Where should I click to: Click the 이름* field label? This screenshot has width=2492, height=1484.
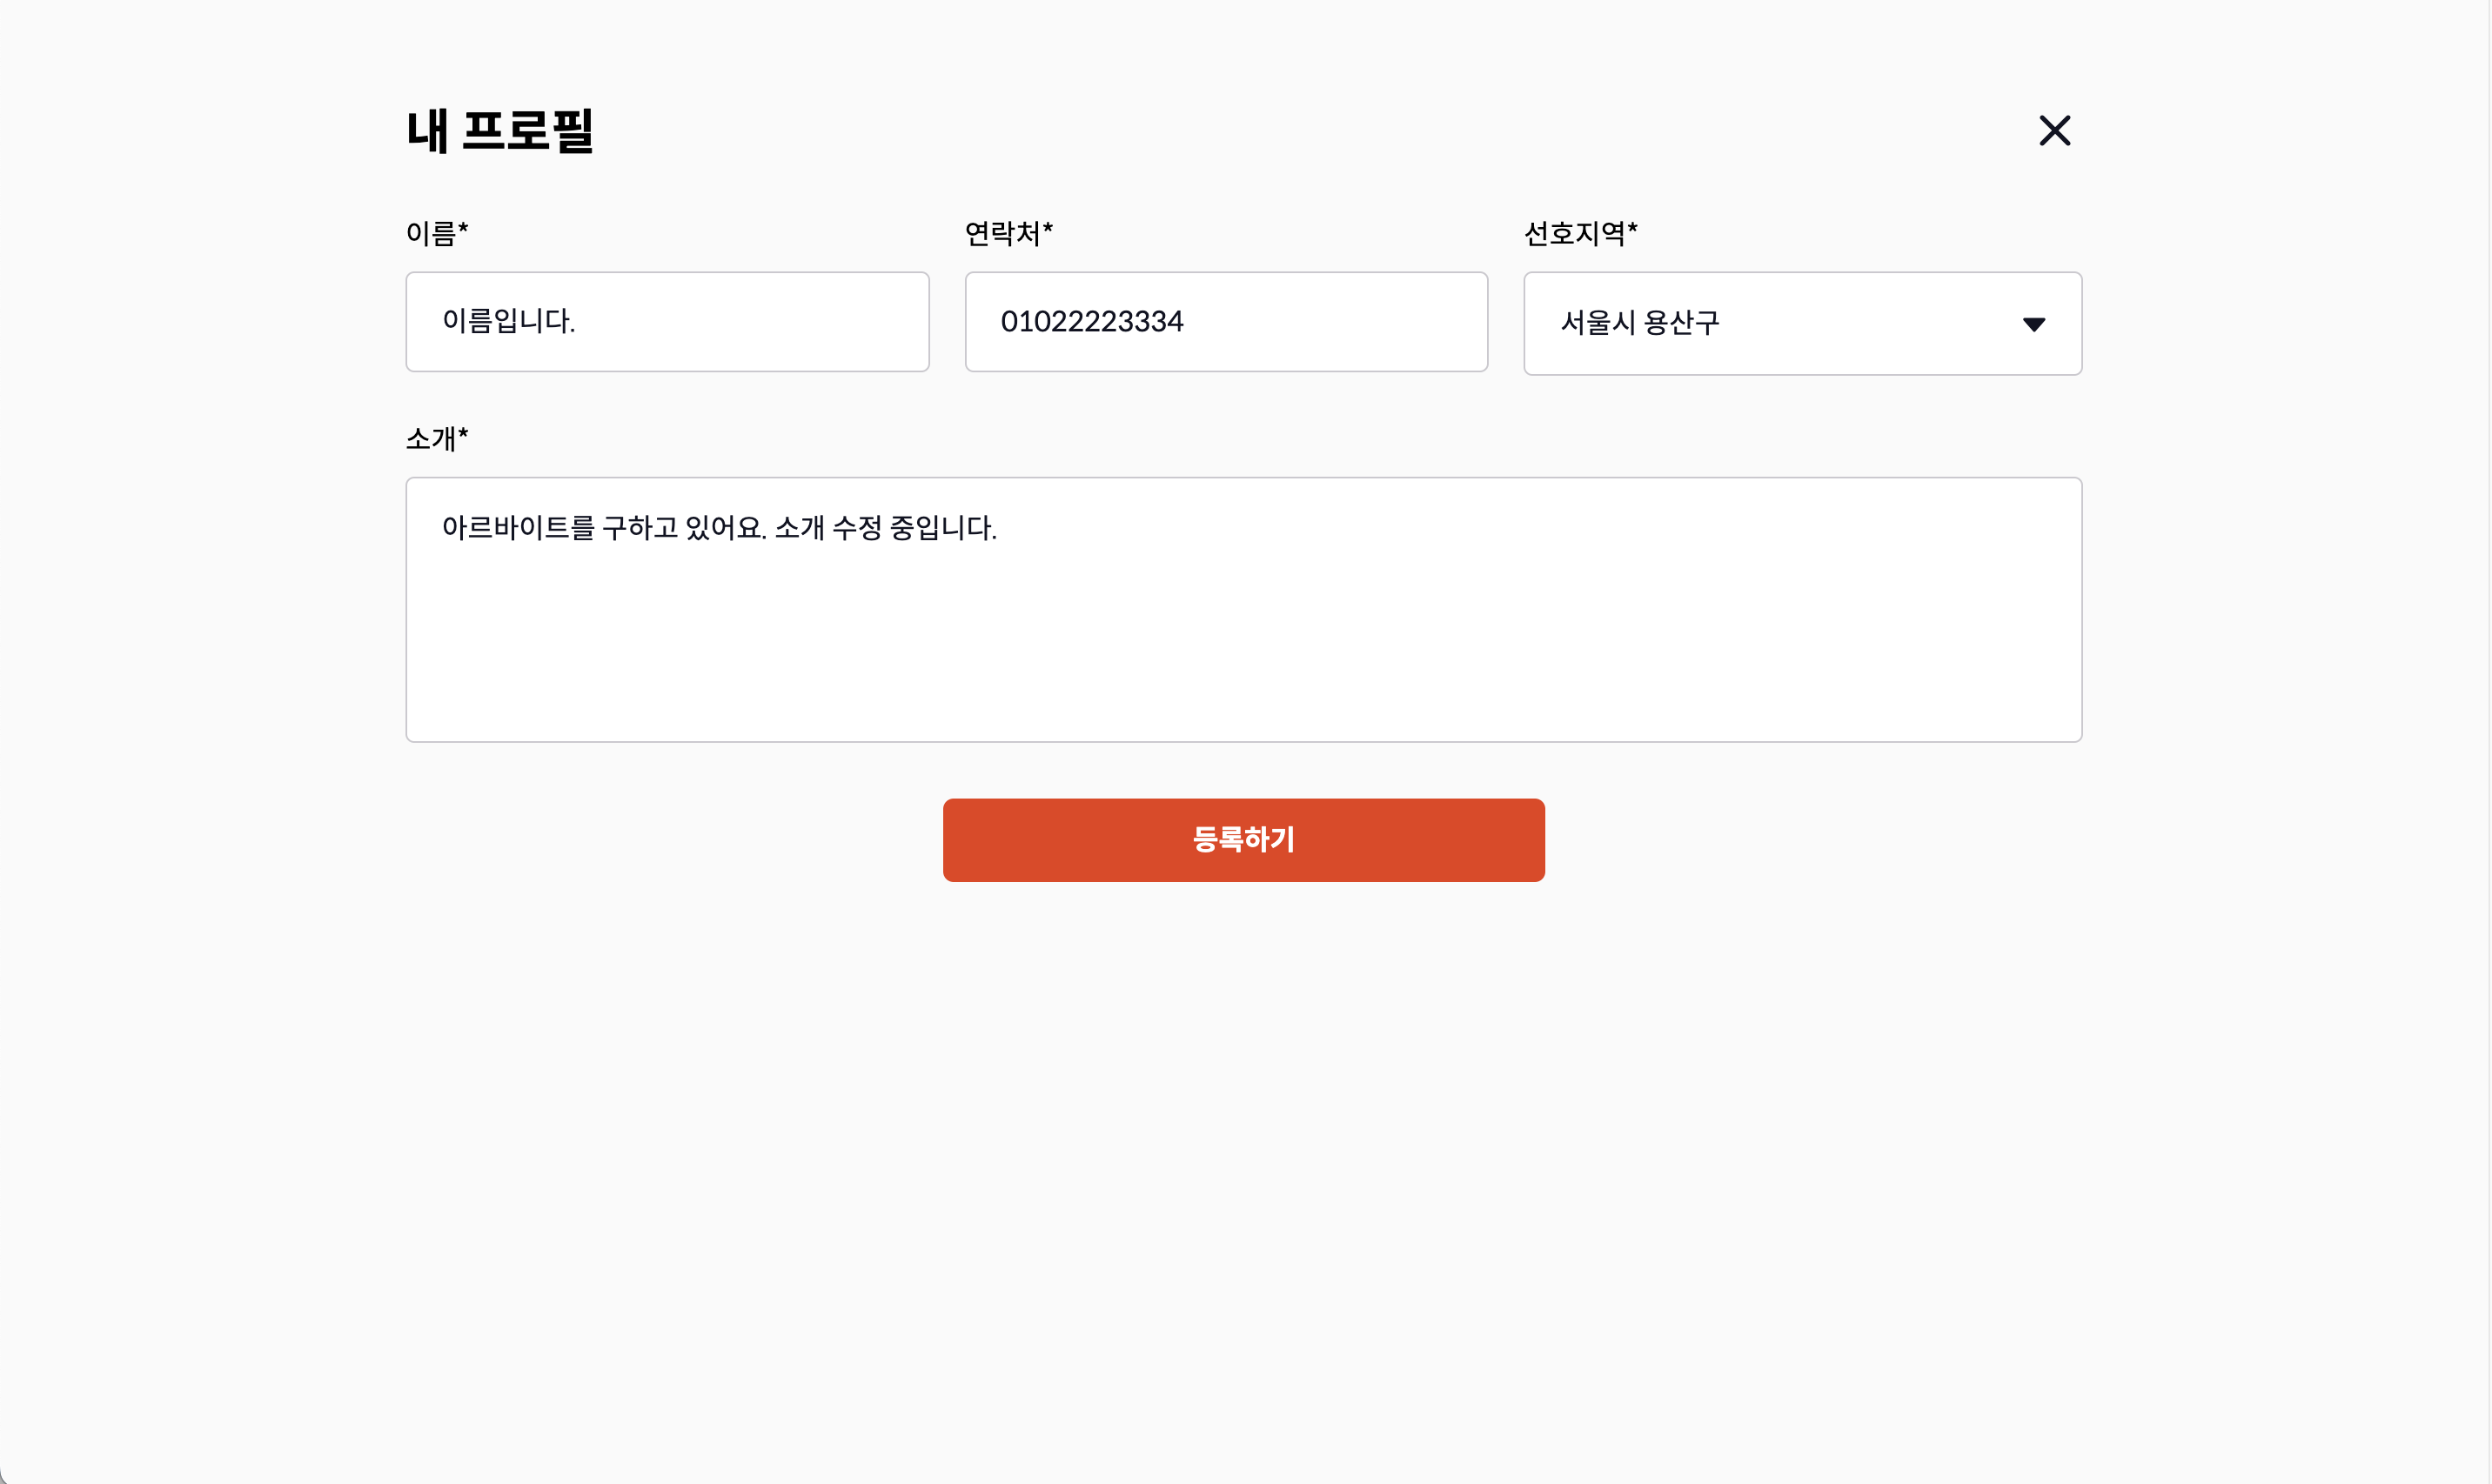point(437,233)
